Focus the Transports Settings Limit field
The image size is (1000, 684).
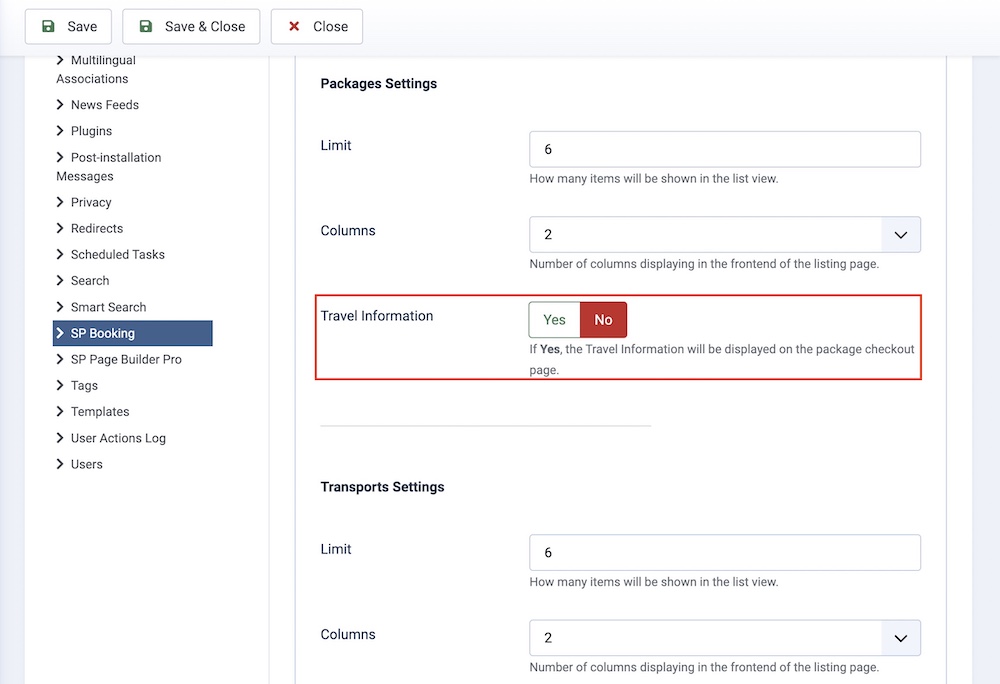tap(724, 552)
